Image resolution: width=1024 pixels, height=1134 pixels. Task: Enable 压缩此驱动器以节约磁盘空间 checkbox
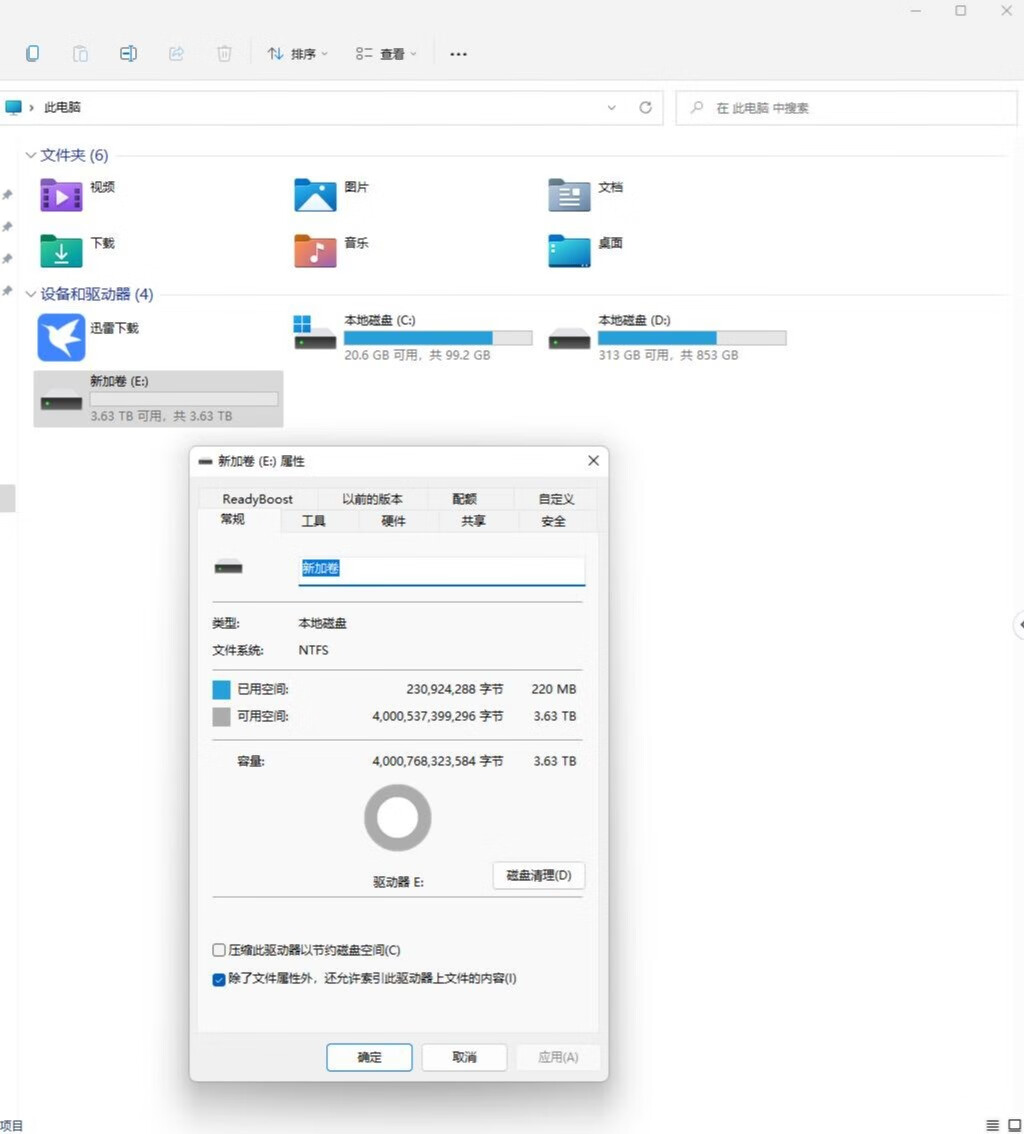tap(218, 950)
